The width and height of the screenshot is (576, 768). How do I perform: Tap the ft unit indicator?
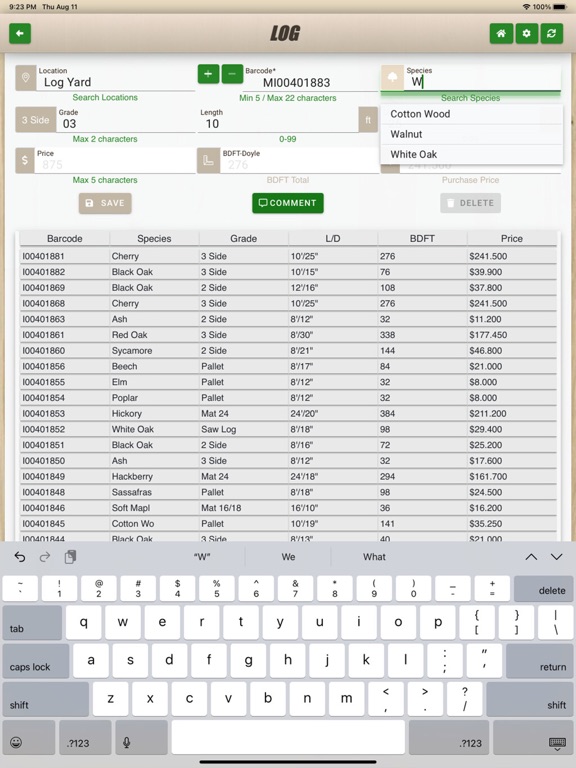[368, 120]
